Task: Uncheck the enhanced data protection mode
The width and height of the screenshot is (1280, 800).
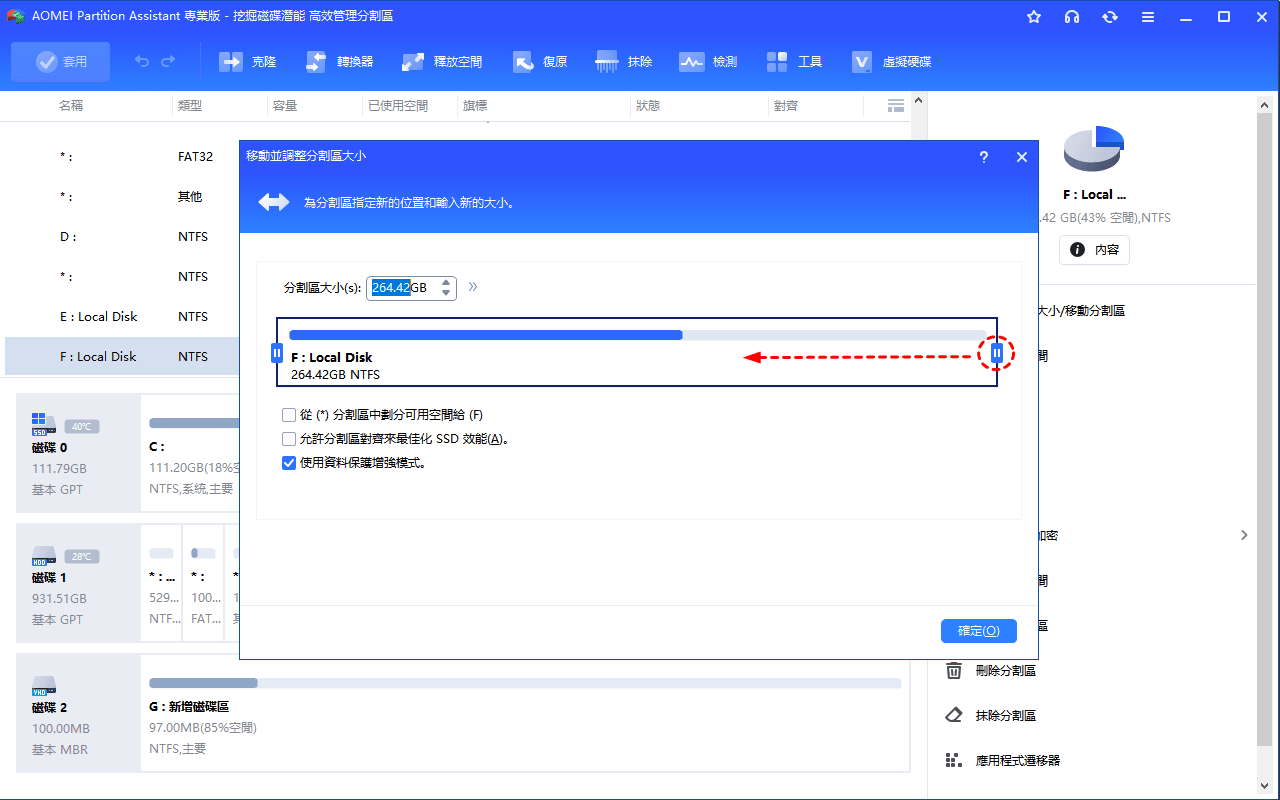Action: (x=289, y=463)
